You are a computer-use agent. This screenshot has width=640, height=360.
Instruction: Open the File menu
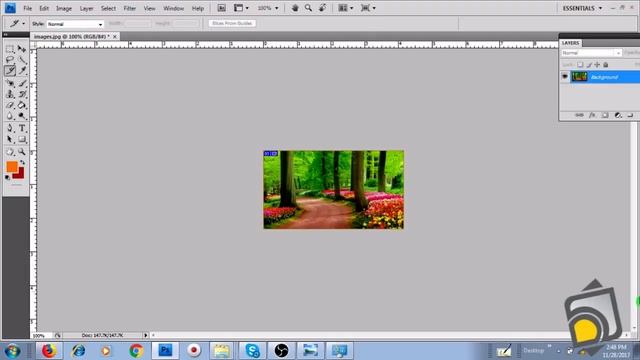(x=28, y=8)
